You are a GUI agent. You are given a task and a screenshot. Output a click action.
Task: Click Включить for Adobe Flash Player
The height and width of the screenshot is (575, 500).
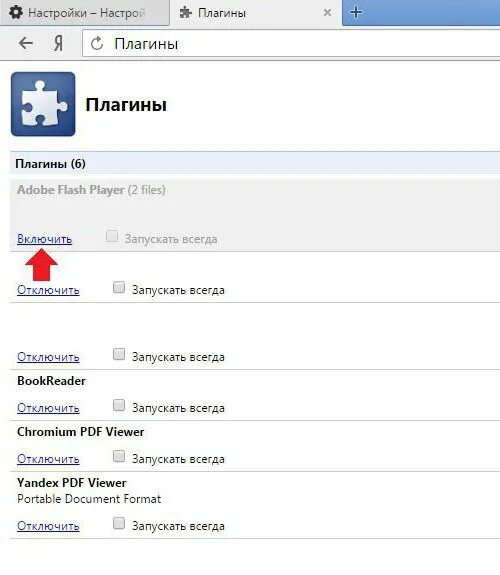44,239
